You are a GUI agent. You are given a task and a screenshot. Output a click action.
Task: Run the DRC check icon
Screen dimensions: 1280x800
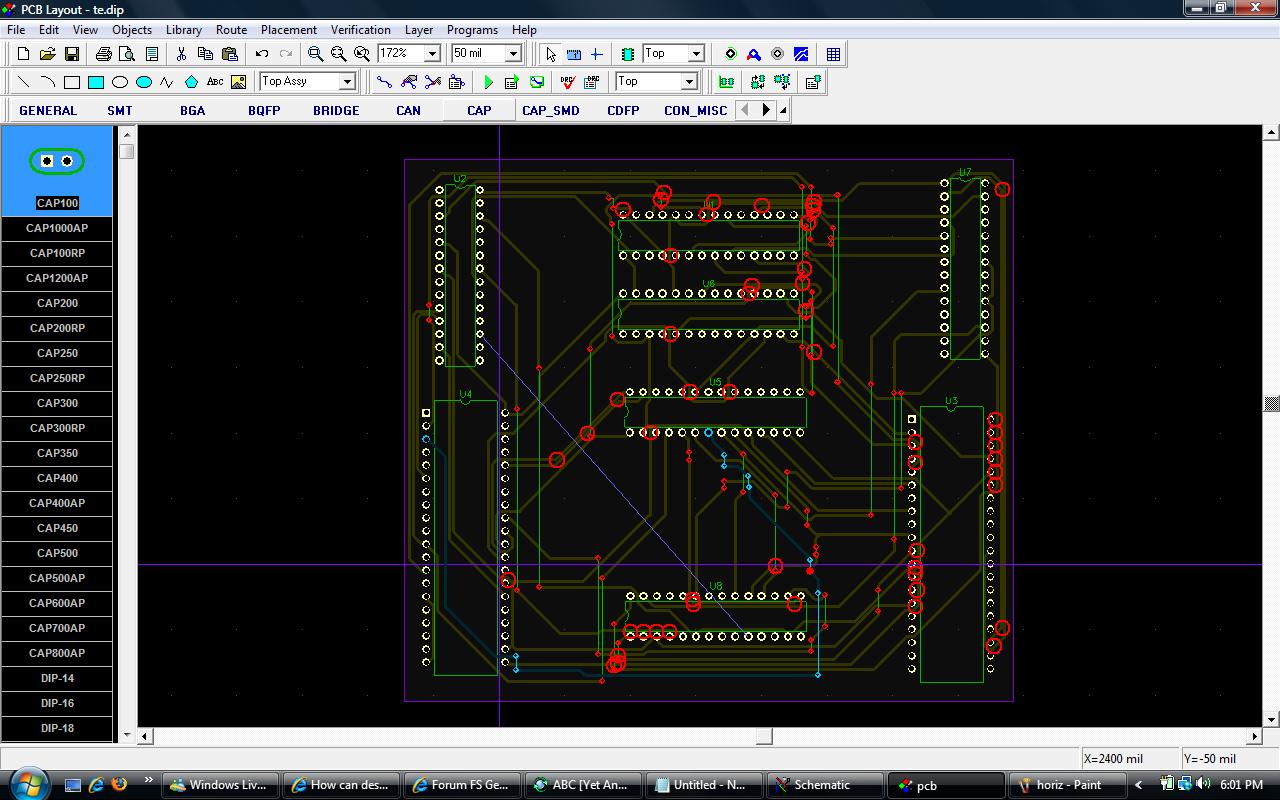click(x=568, y=82)
